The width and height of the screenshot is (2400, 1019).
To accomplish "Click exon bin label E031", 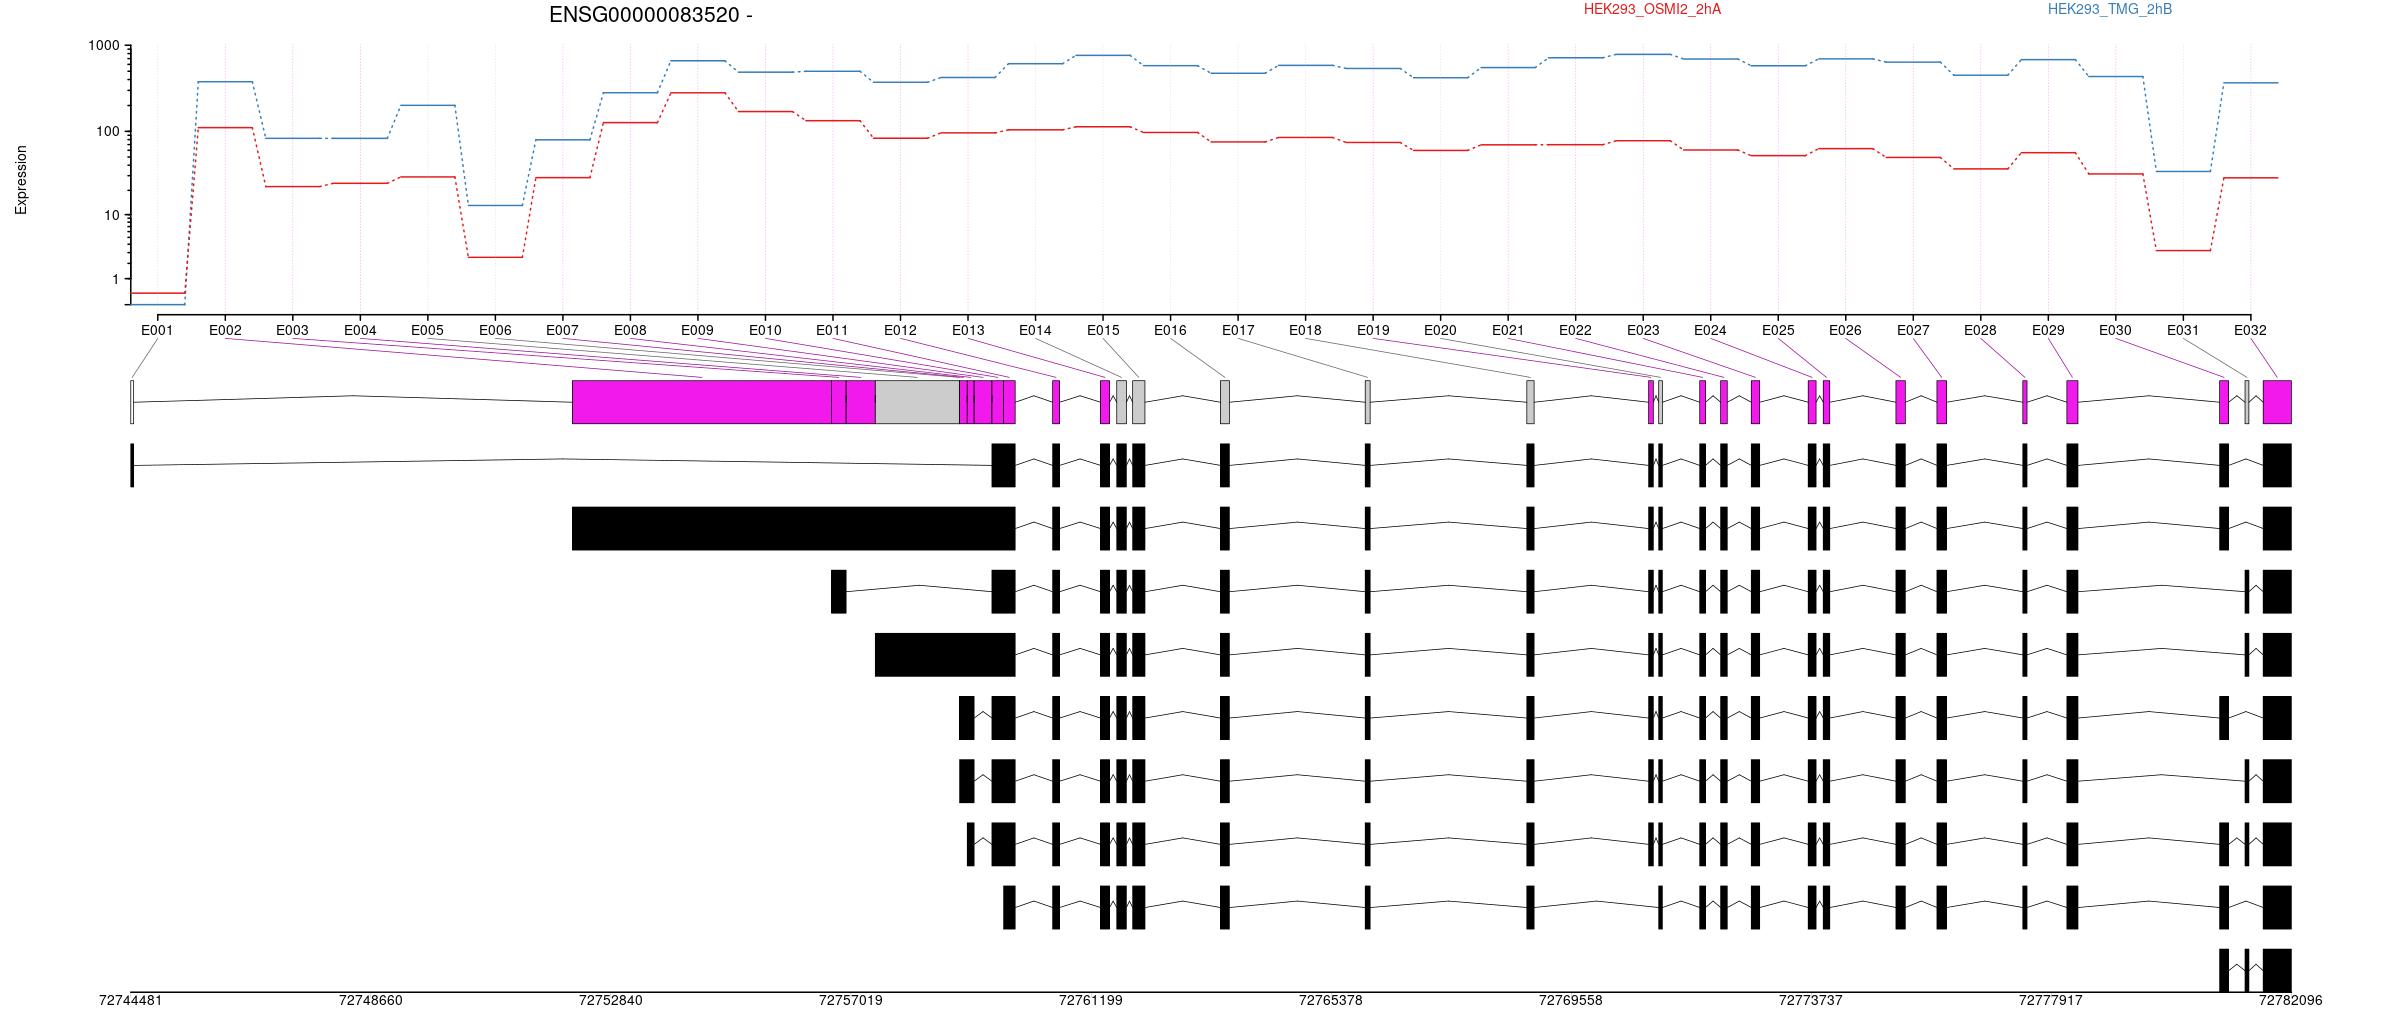I will [2183, 330].
